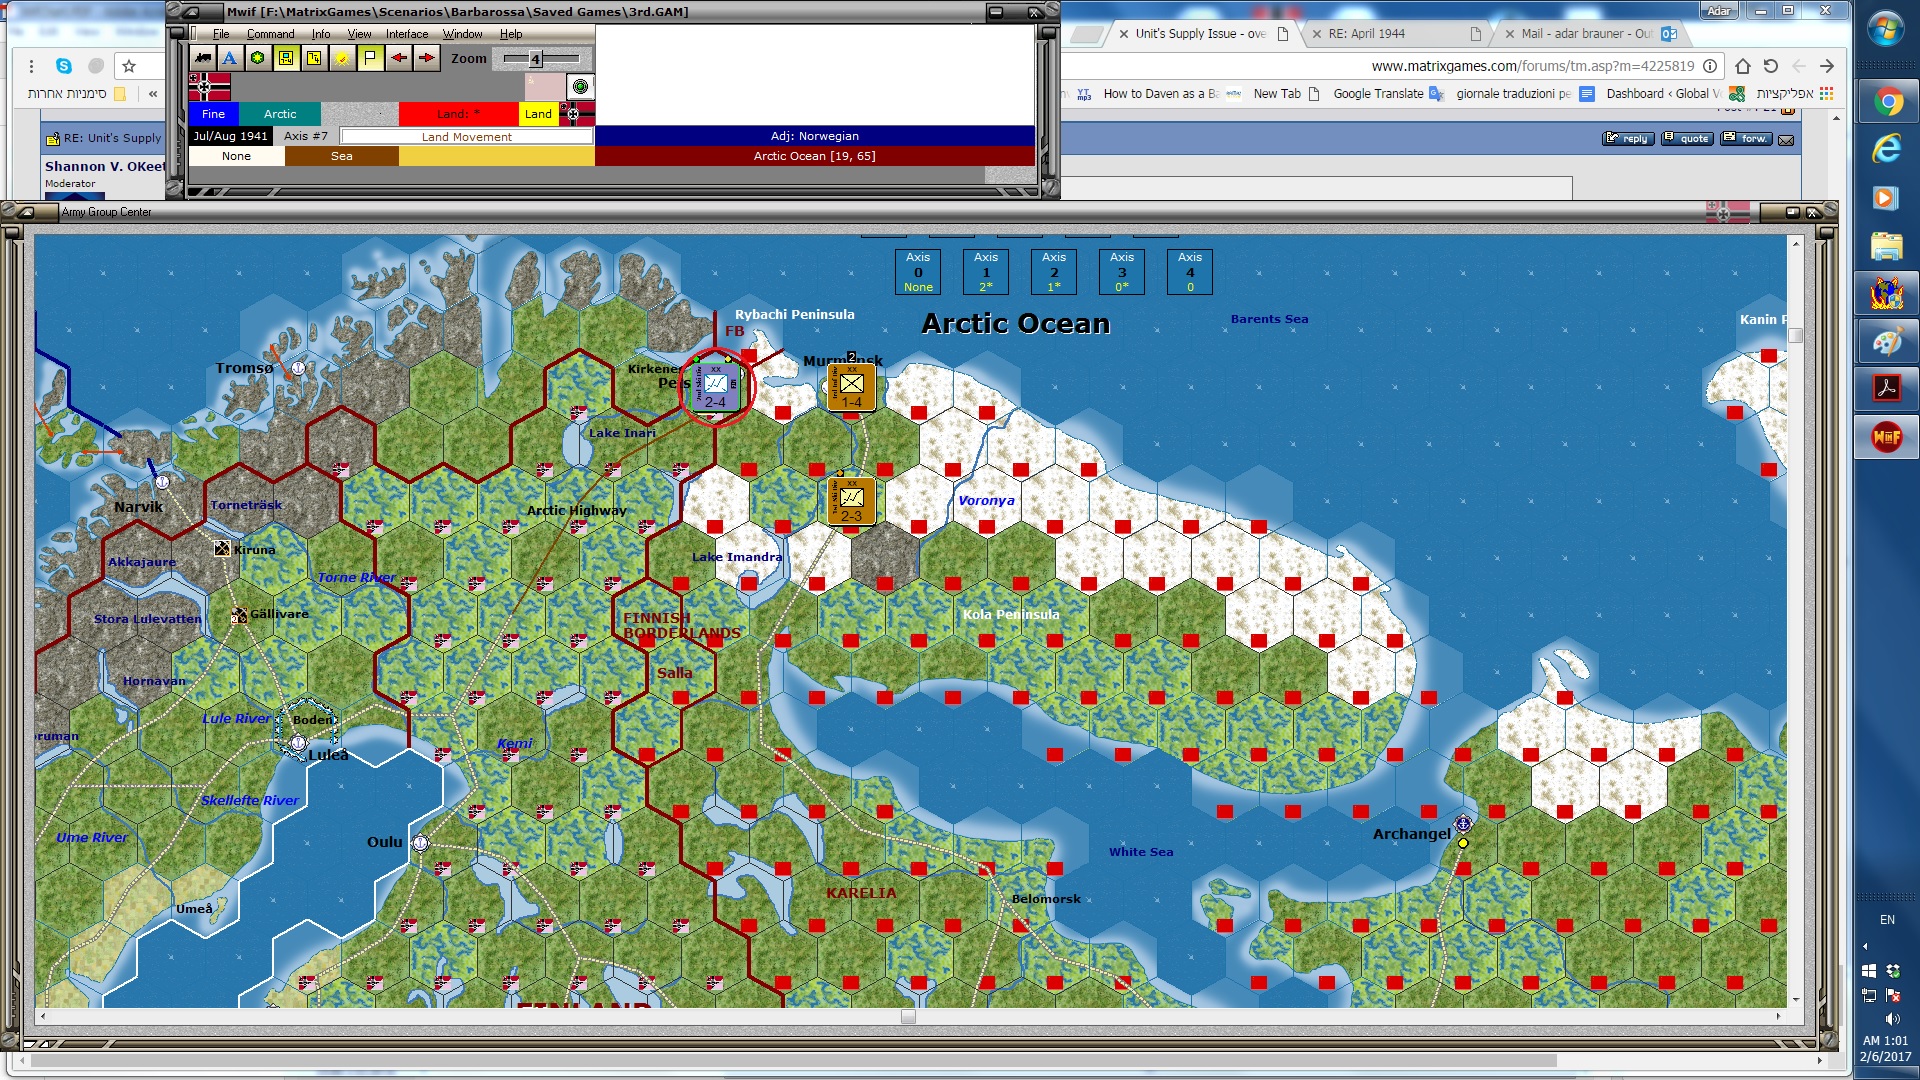Viewport: 1920px width, 1080px height.
Task: Click the Land Movement phase field
Action: (467, 137)
